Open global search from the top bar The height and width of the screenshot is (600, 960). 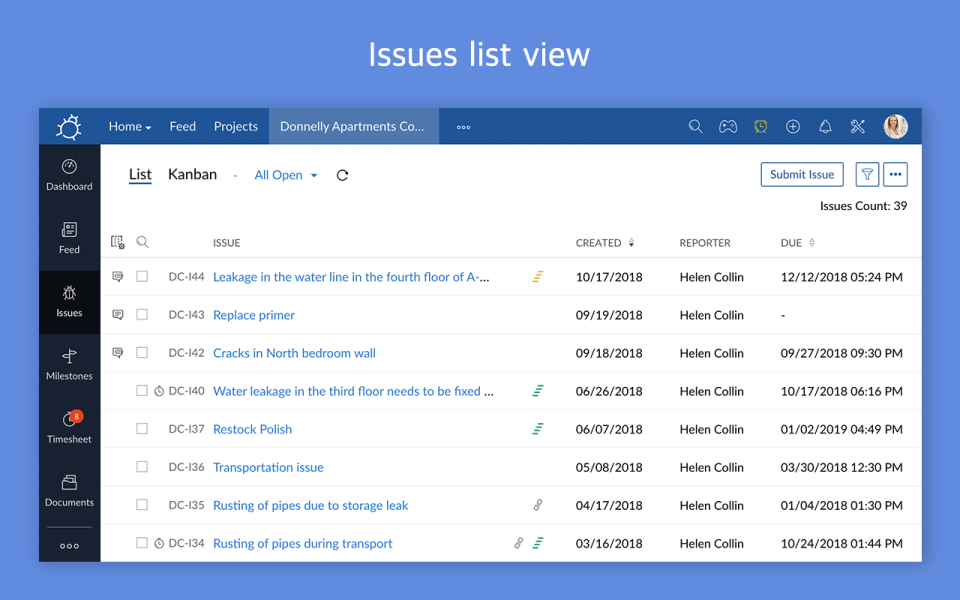pos(695,126)
